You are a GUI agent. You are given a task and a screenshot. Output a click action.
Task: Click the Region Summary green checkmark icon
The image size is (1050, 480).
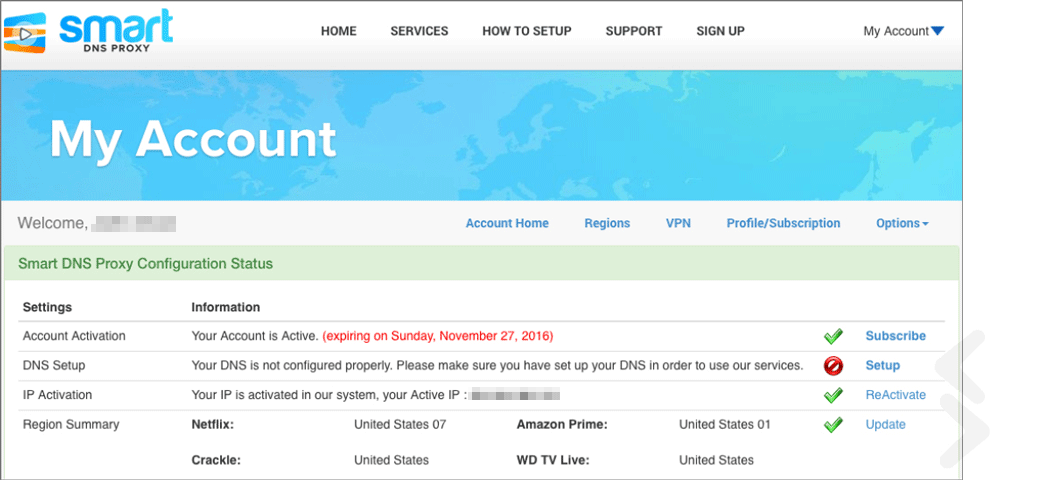[x=833, y=424]
